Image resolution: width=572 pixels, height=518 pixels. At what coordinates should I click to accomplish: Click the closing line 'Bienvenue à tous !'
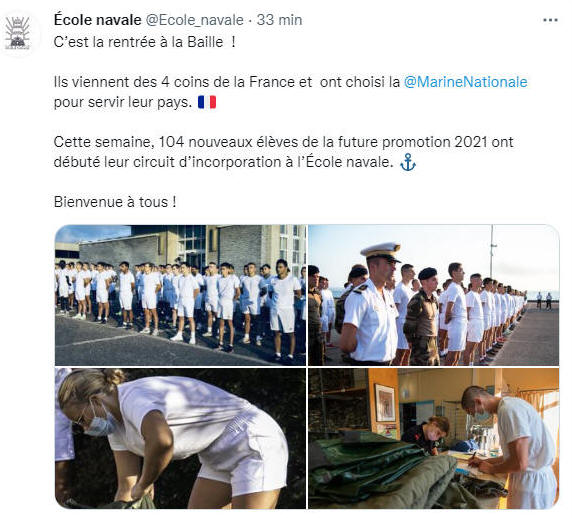[115, 202]
